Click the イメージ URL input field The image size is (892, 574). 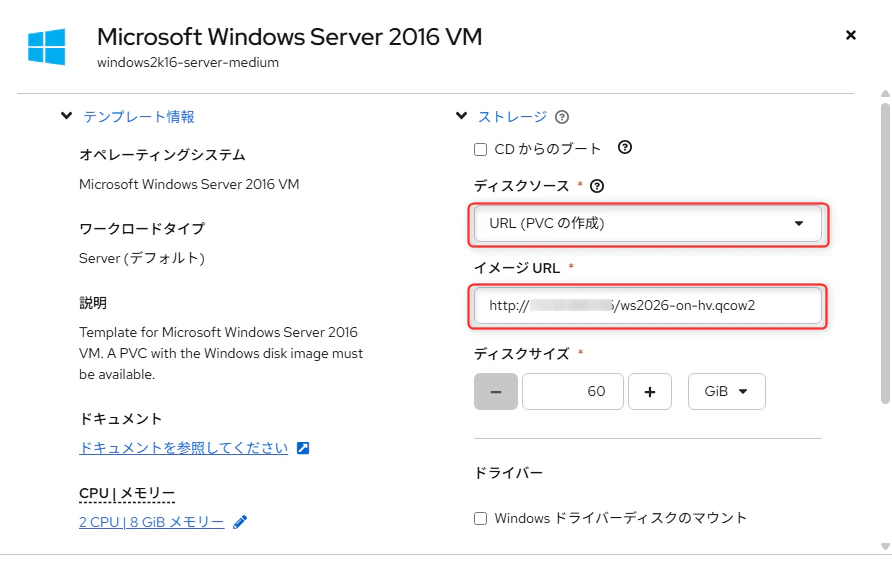[647, 305]
